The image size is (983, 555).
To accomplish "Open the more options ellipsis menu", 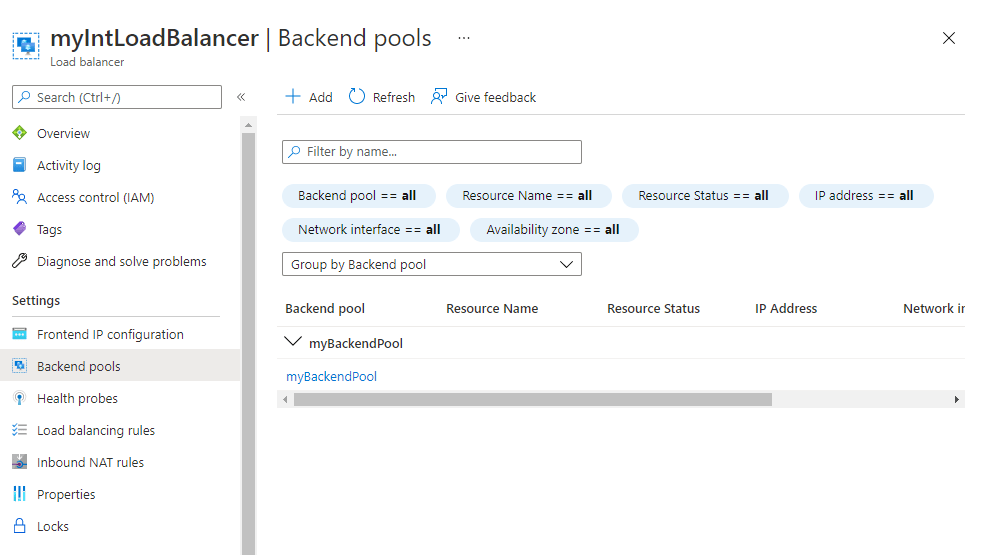I will (464, 38).
